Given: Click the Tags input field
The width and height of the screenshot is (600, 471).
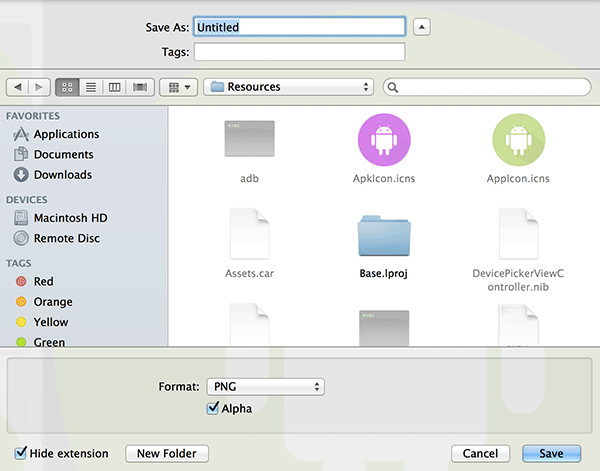Looking at the screenshot, I should [x=300, y=52].
